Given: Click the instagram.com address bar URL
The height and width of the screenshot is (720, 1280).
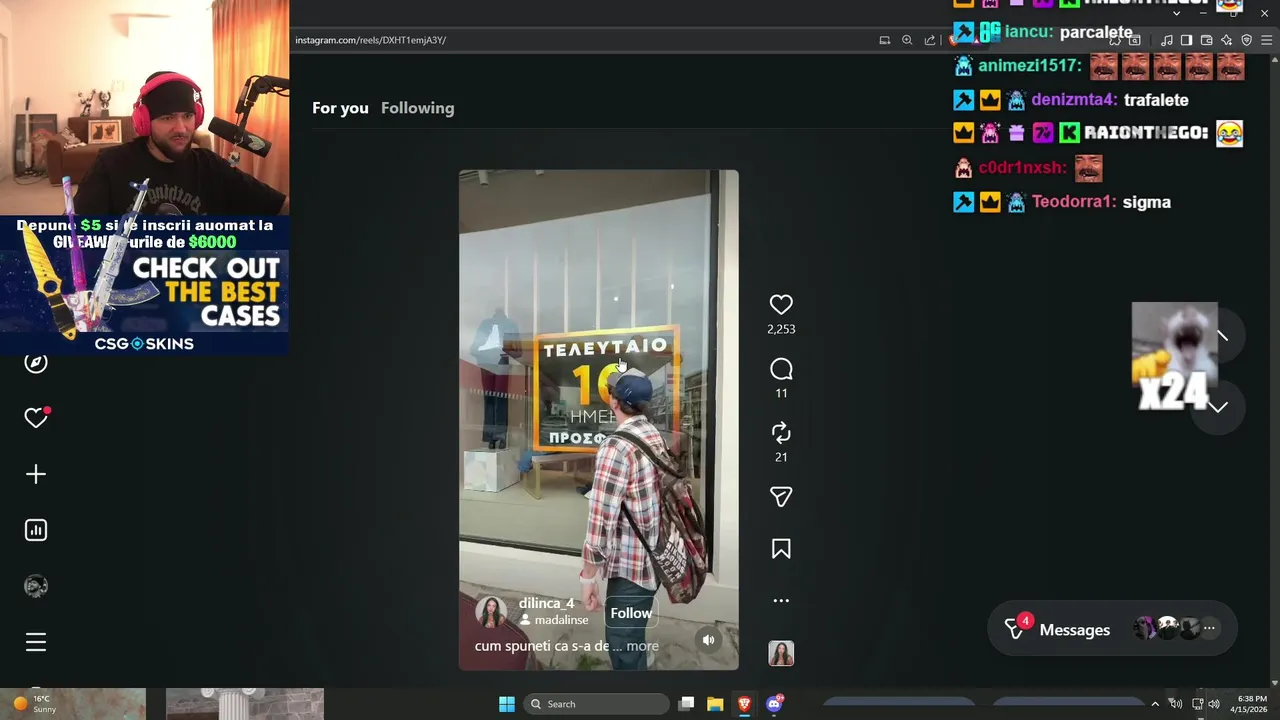Looking at the screenshot, I should click(371, 40).
